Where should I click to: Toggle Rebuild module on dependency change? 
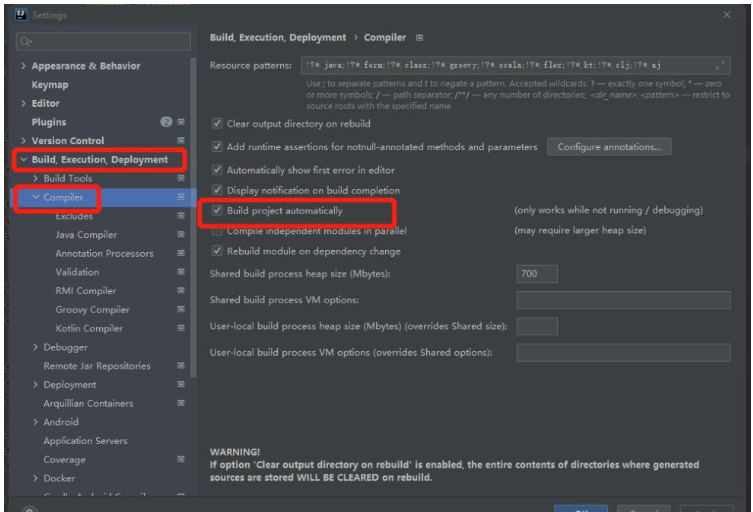218,251
